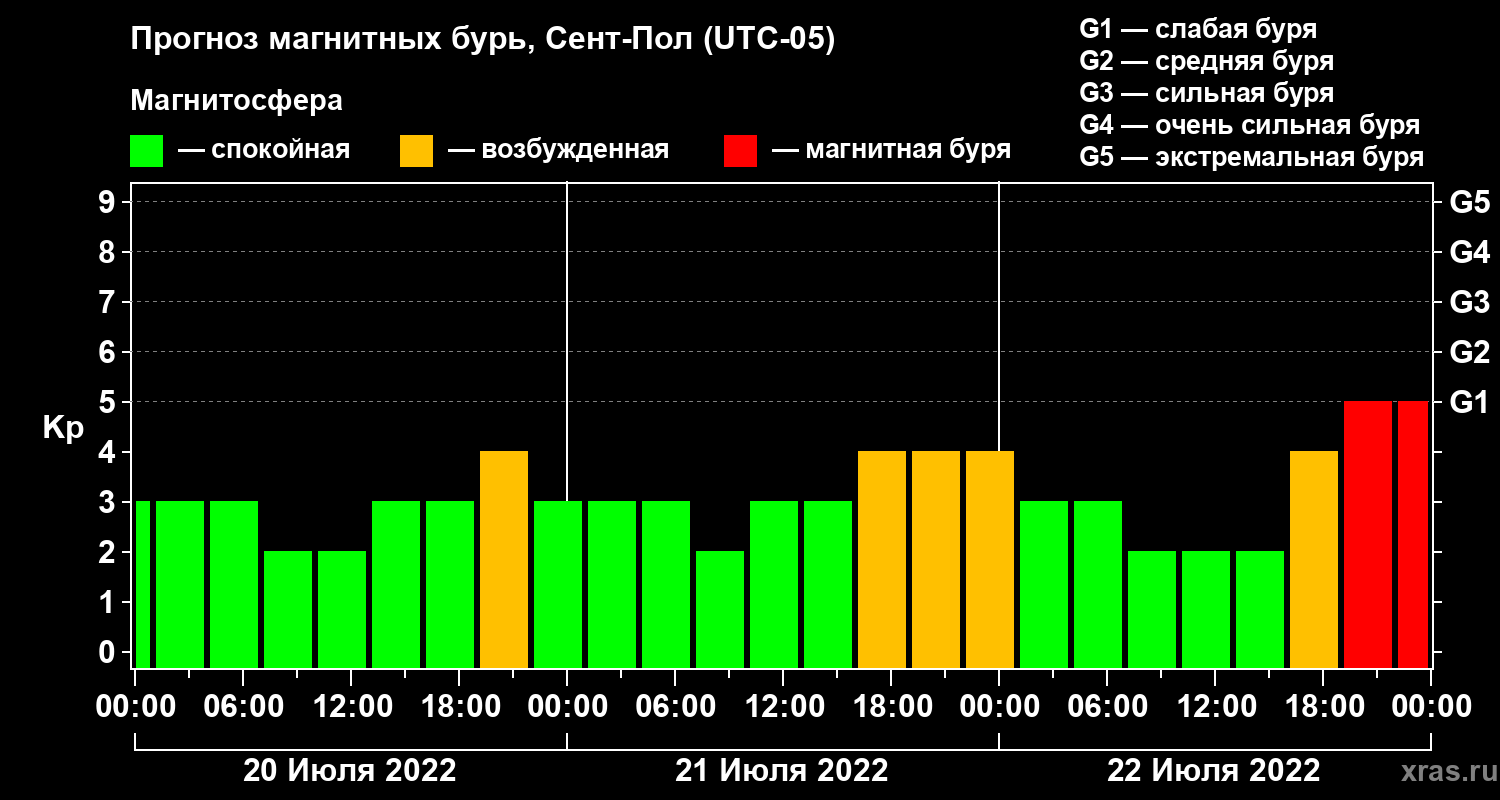Click the G5 label on the right axis

pos(1469,202)
